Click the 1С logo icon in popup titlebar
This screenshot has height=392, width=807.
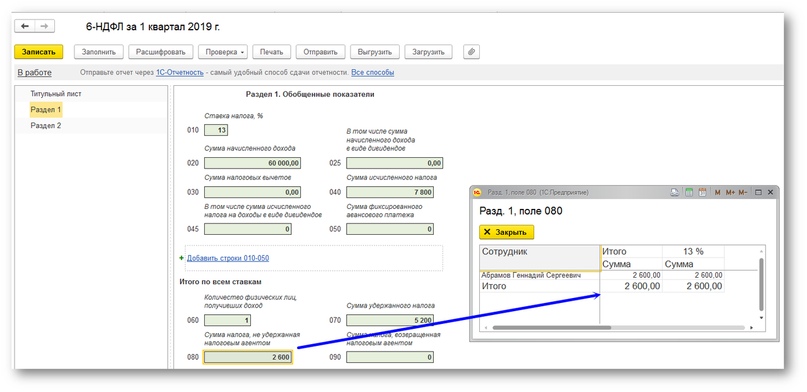coord(477,192)
